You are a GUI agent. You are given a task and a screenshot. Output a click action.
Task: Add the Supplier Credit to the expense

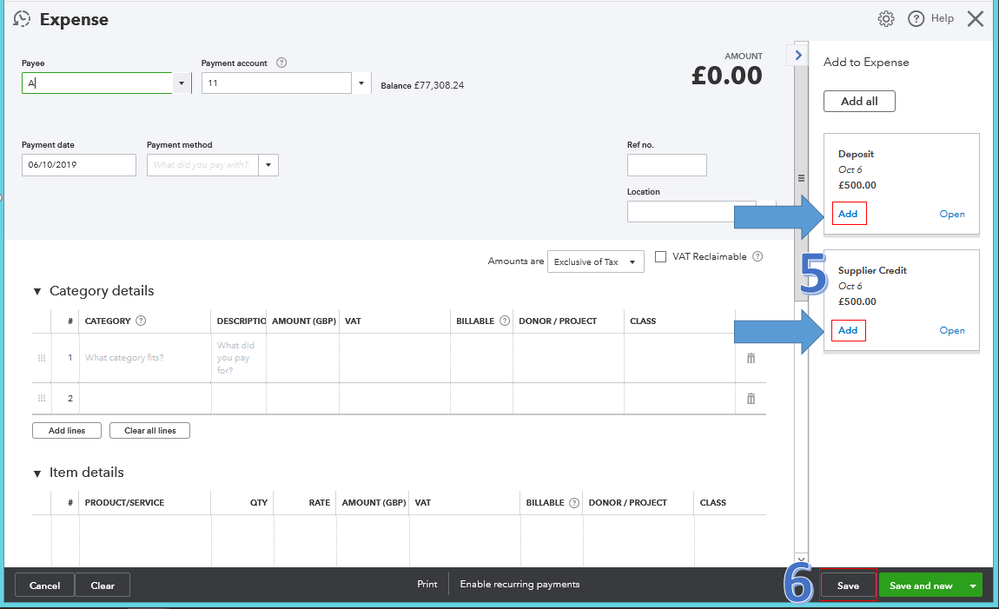(x=848, y=331)
